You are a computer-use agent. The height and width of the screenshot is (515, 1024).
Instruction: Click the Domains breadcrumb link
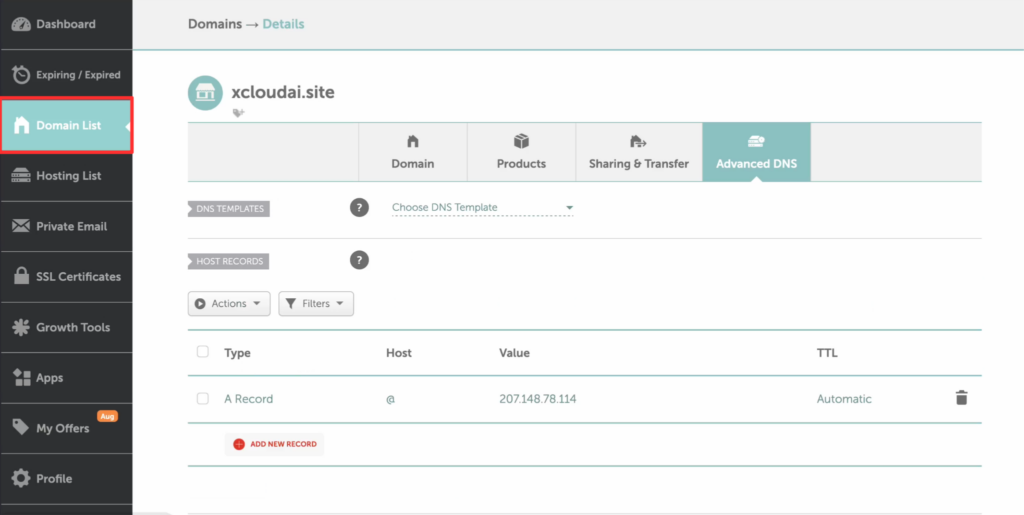tap(215, 24)
